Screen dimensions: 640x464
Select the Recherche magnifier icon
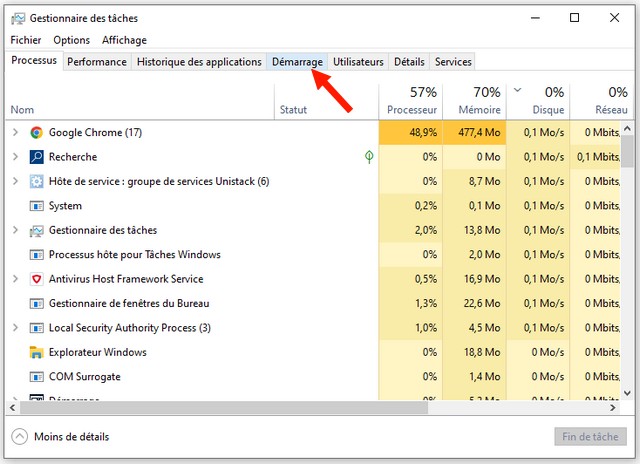click(37, 157)
